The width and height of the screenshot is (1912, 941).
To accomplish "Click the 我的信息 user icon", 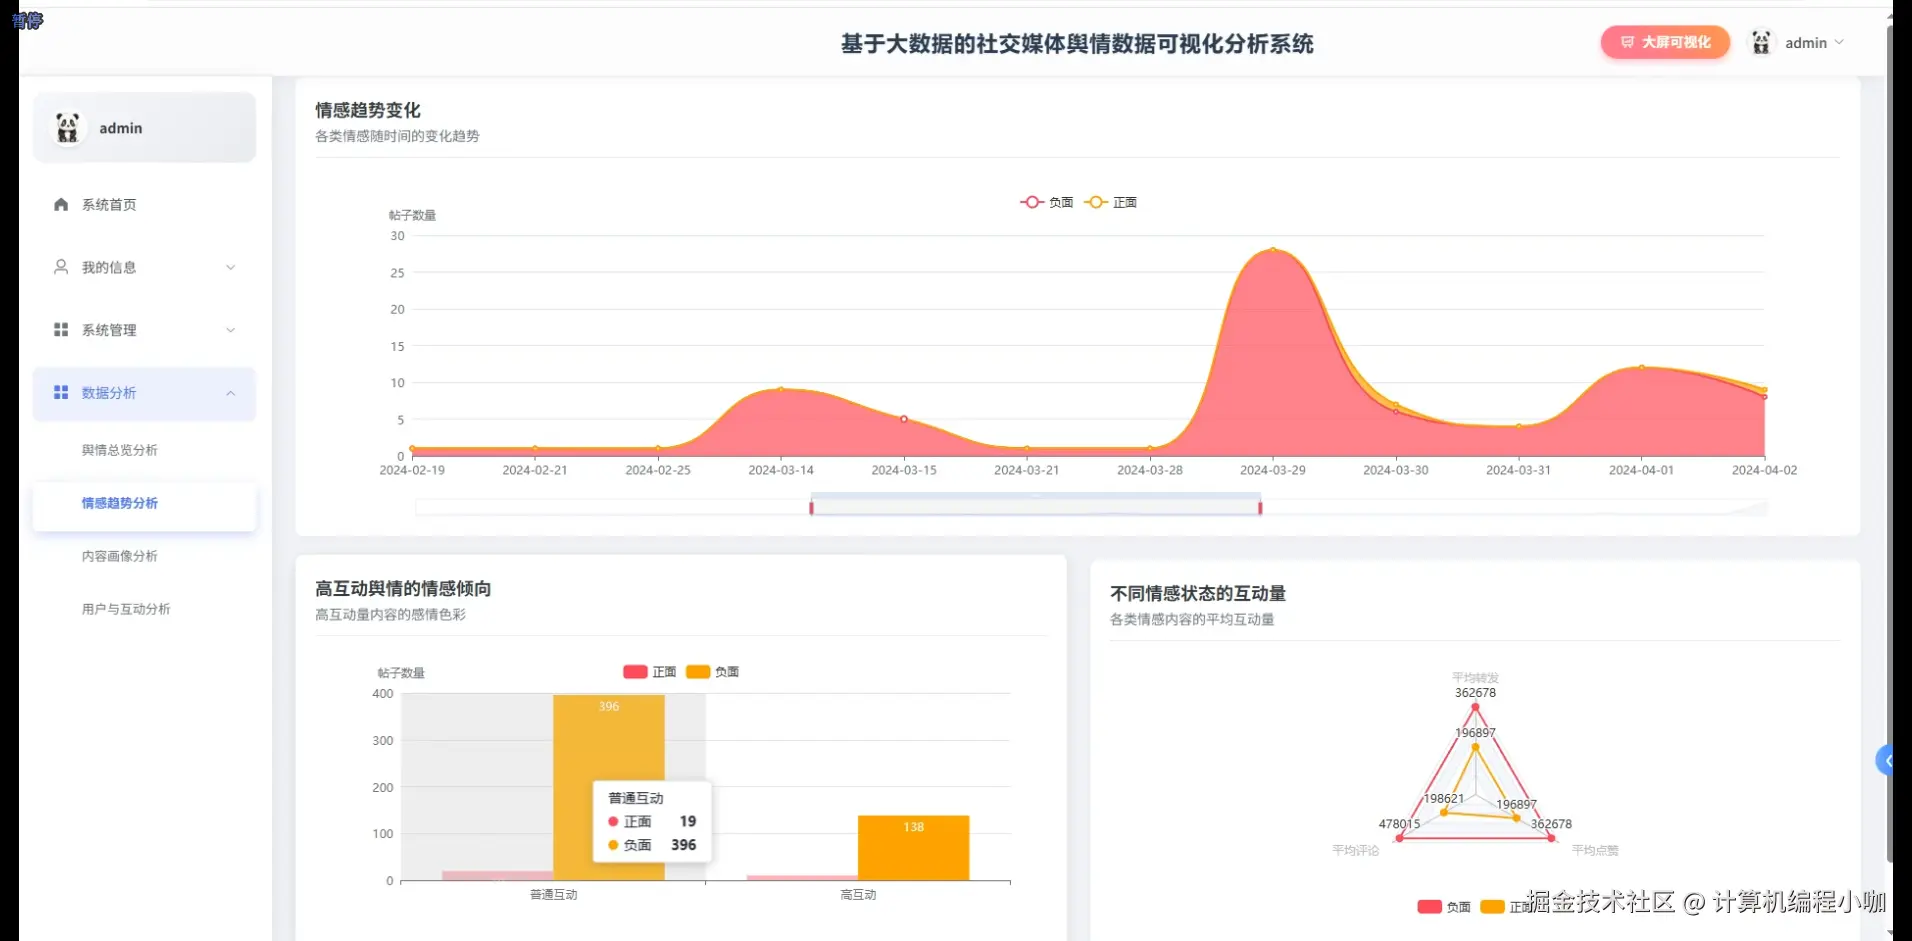I will (x=61, y=267).
